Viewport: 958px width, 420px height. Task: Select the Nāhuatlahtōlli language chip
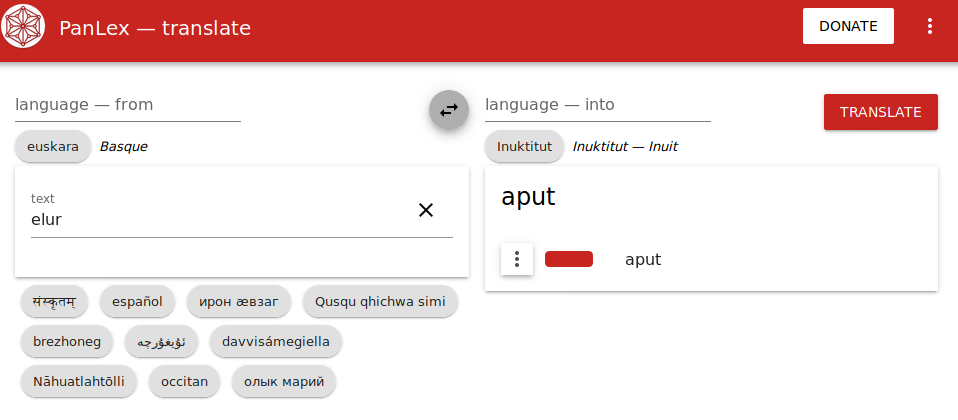click(79, 381)
